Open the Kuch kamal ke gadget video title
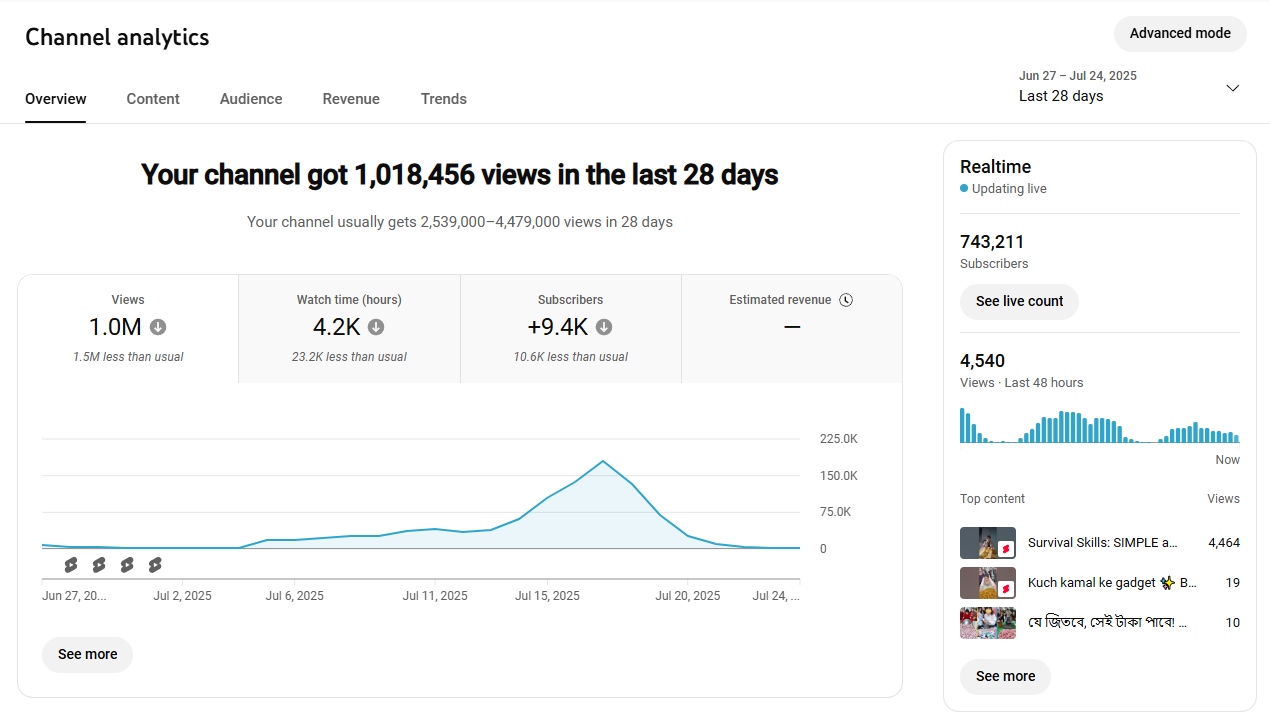This screenshot has width=1270, height=719. click(1112, 582)
